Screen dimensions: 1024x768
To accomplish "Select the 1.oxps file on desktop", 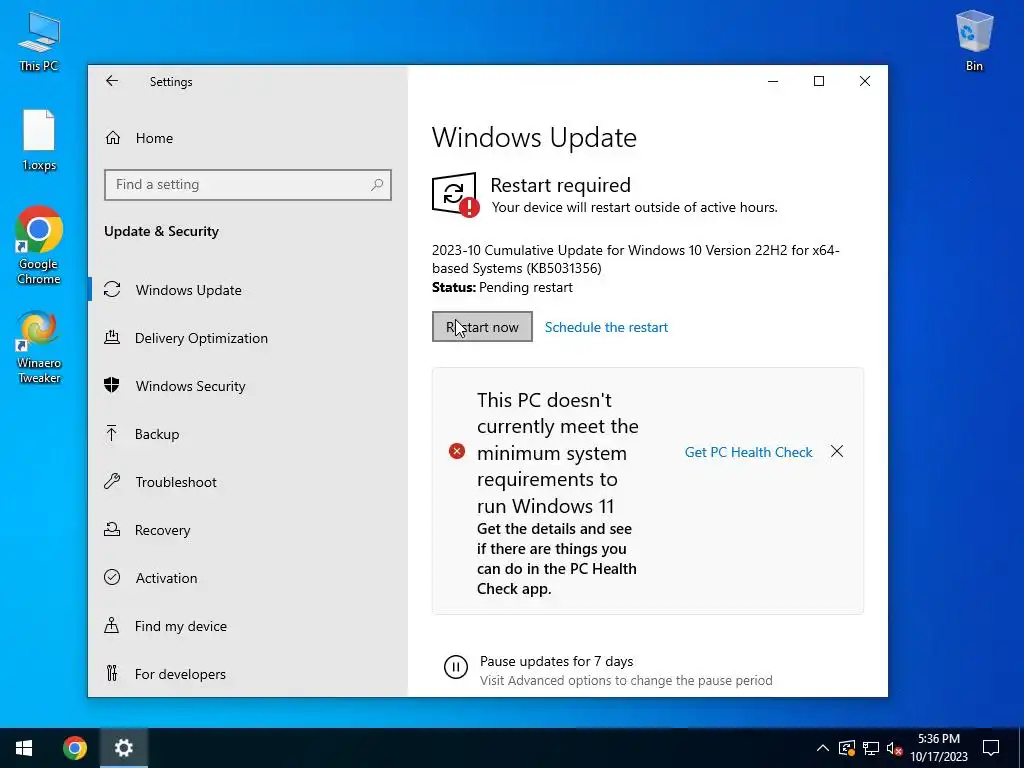I will tap(39, 140).
